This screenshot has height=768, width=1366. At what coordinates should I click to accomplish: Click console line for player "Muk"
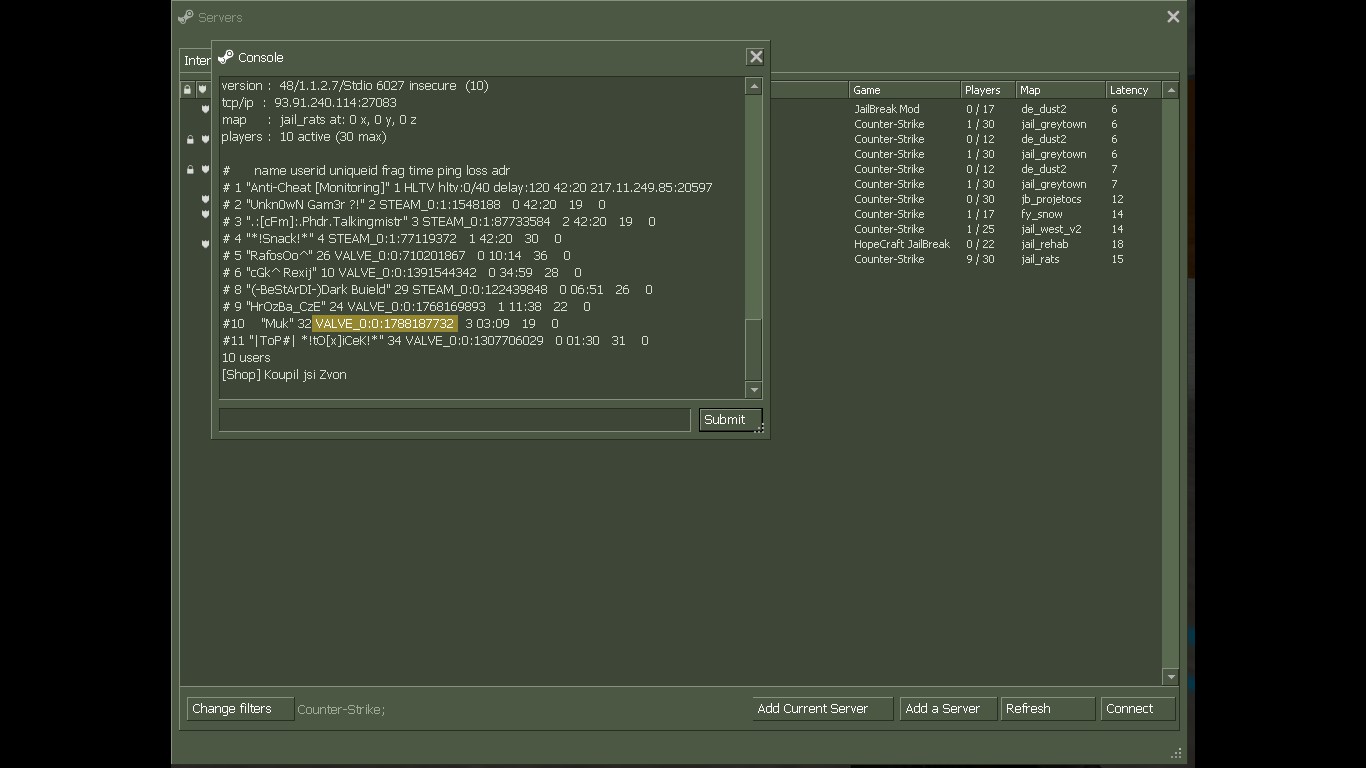(390, 324)
